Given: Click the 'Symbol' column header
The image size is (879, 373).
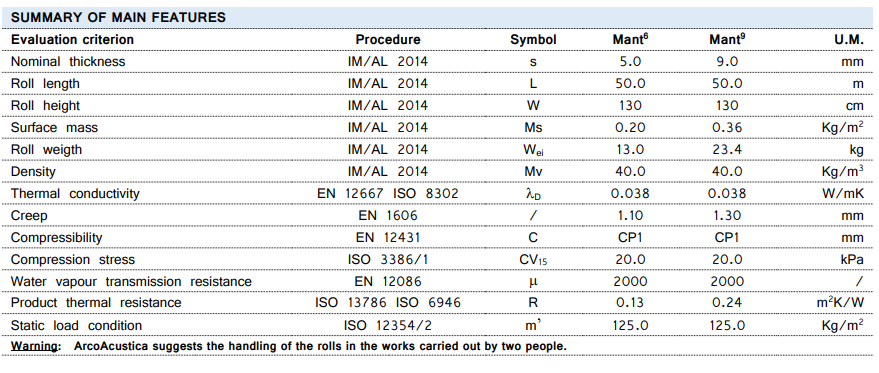Looking at the screenshot, I should click(533, 40).
